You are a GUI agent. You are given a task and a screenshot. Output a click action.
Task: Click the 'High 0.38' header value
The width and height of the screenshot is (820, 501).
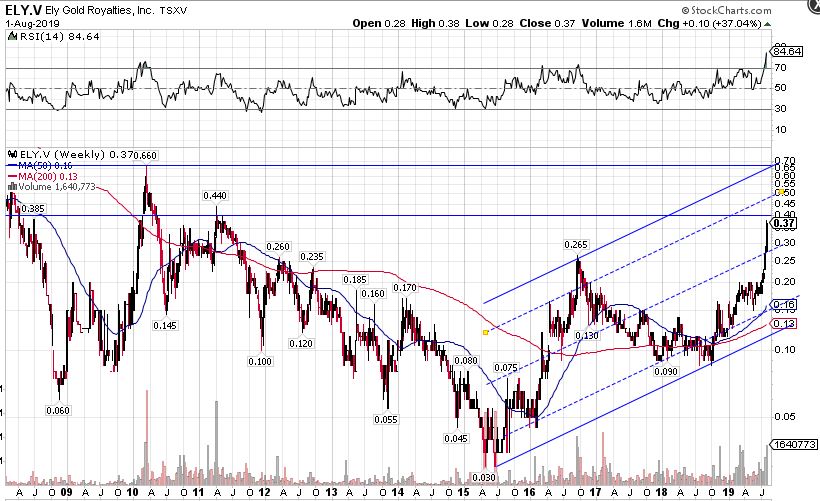434,24
